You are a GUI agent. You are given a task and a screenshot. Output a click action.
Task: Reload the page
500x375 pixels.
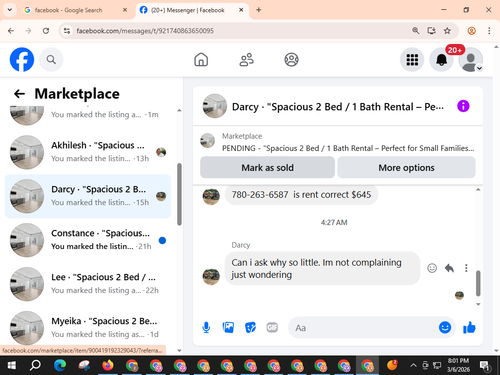pyautogui.click(x=46, y=31)
